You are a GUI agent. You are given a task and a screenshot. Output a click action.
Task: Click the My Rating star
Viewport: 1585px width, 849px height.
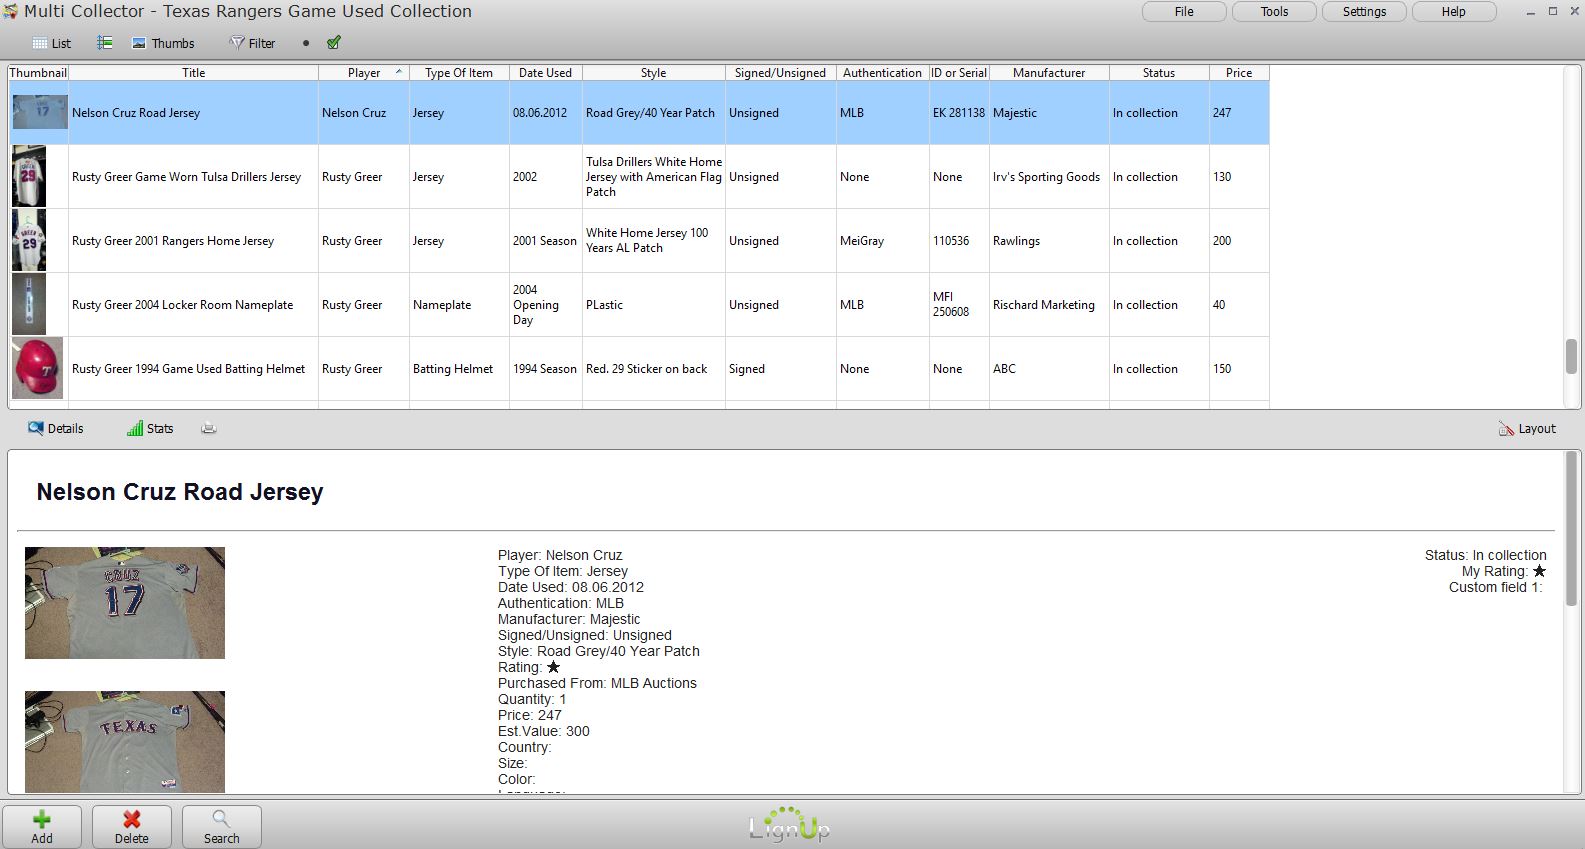tap(1539, 571)
